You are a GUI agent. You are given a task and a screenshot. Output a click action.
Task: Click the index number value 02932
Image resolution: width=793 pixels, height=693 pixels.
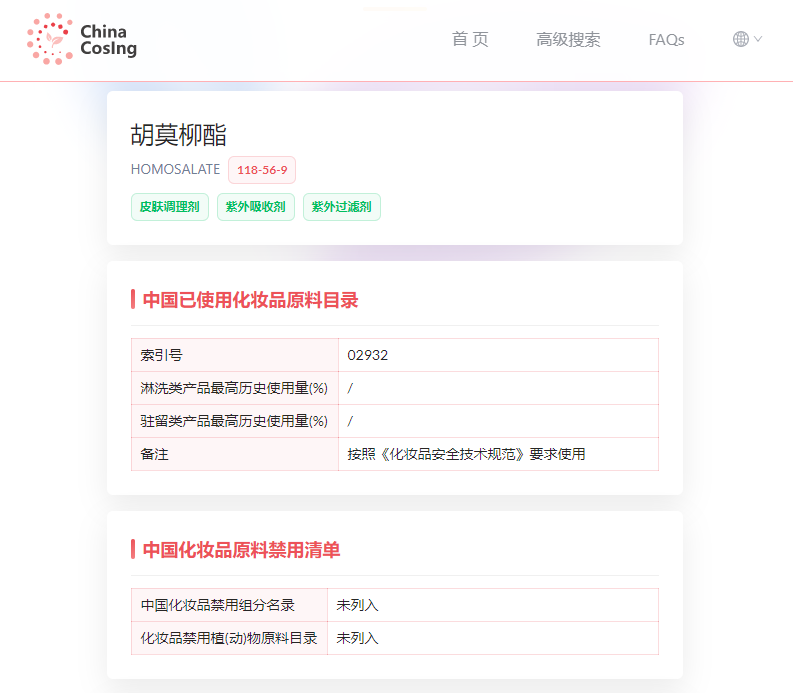pyautogui.click(x=368, y=355)
